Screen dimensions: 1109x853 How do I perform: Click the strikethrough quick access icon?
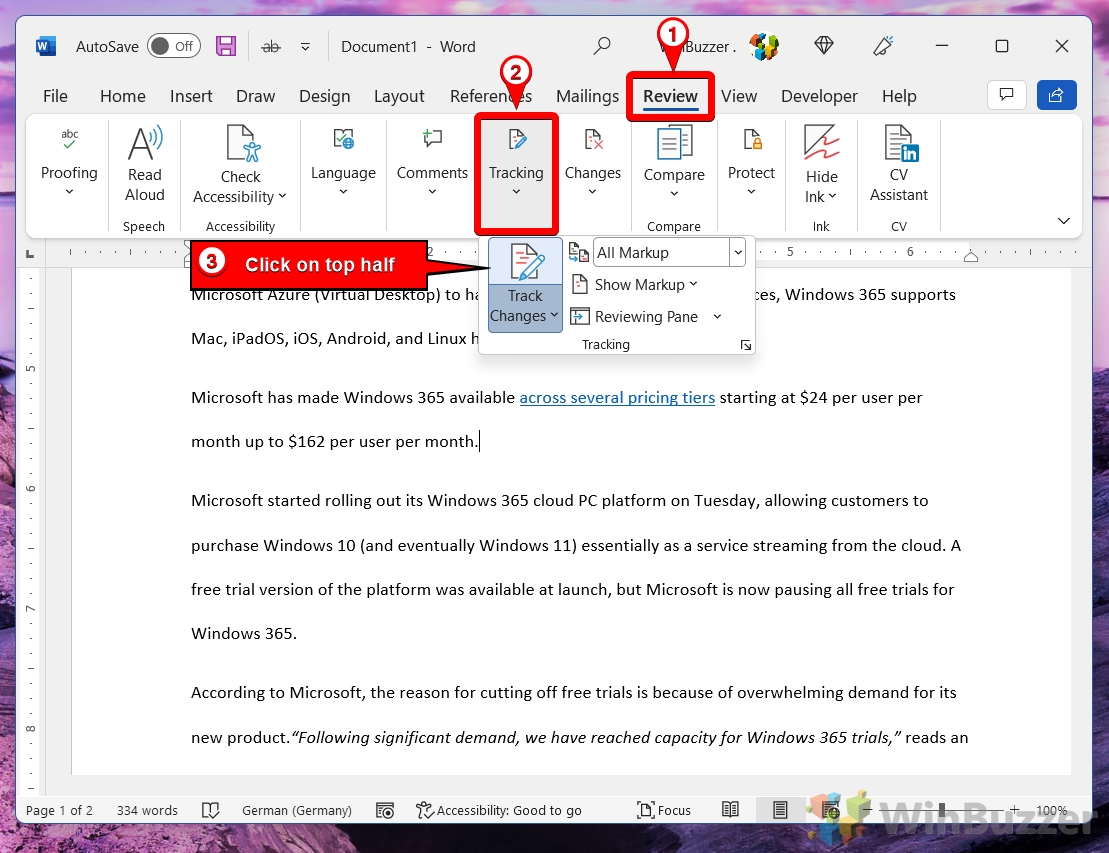(270, 47)
